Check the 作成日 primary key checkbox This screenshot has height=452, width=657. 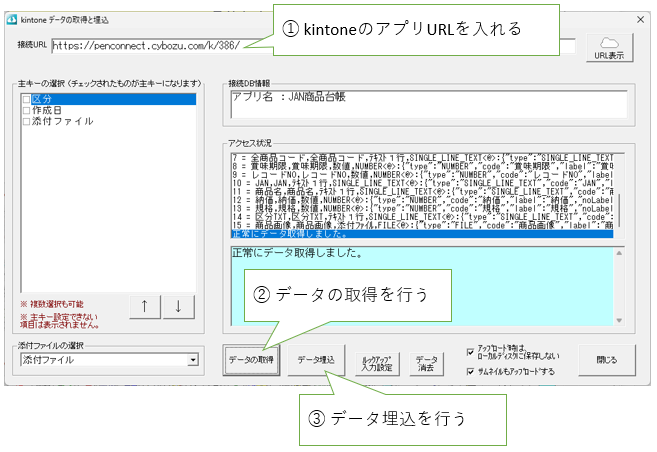[27, 111]
